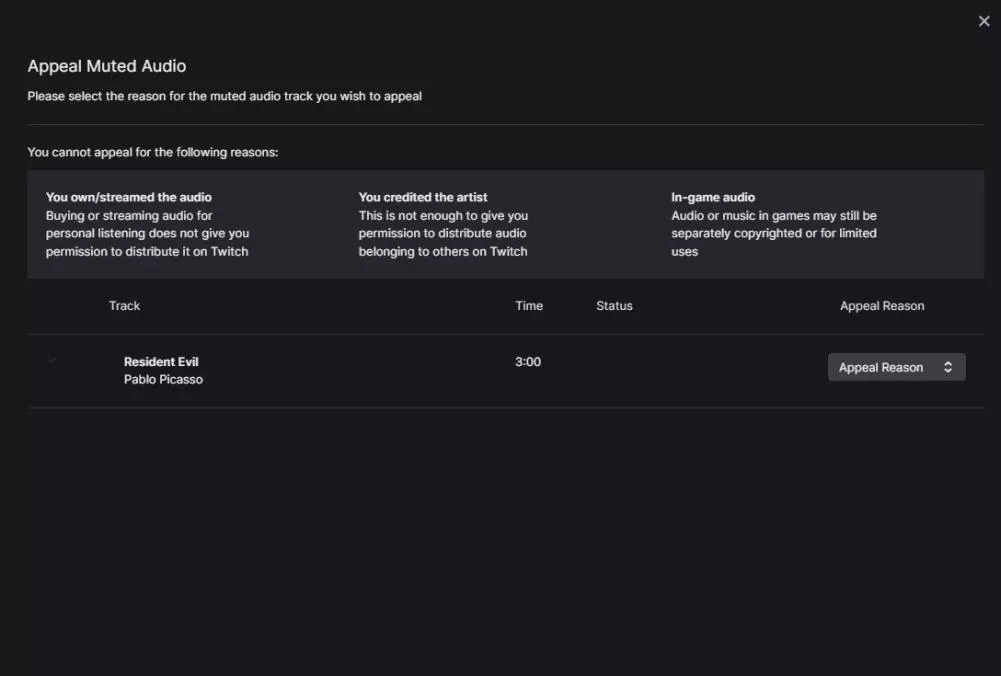Tick the faint checkmark beside Resident Evil
Screen dimensions: 1001x676
[52, 360]
